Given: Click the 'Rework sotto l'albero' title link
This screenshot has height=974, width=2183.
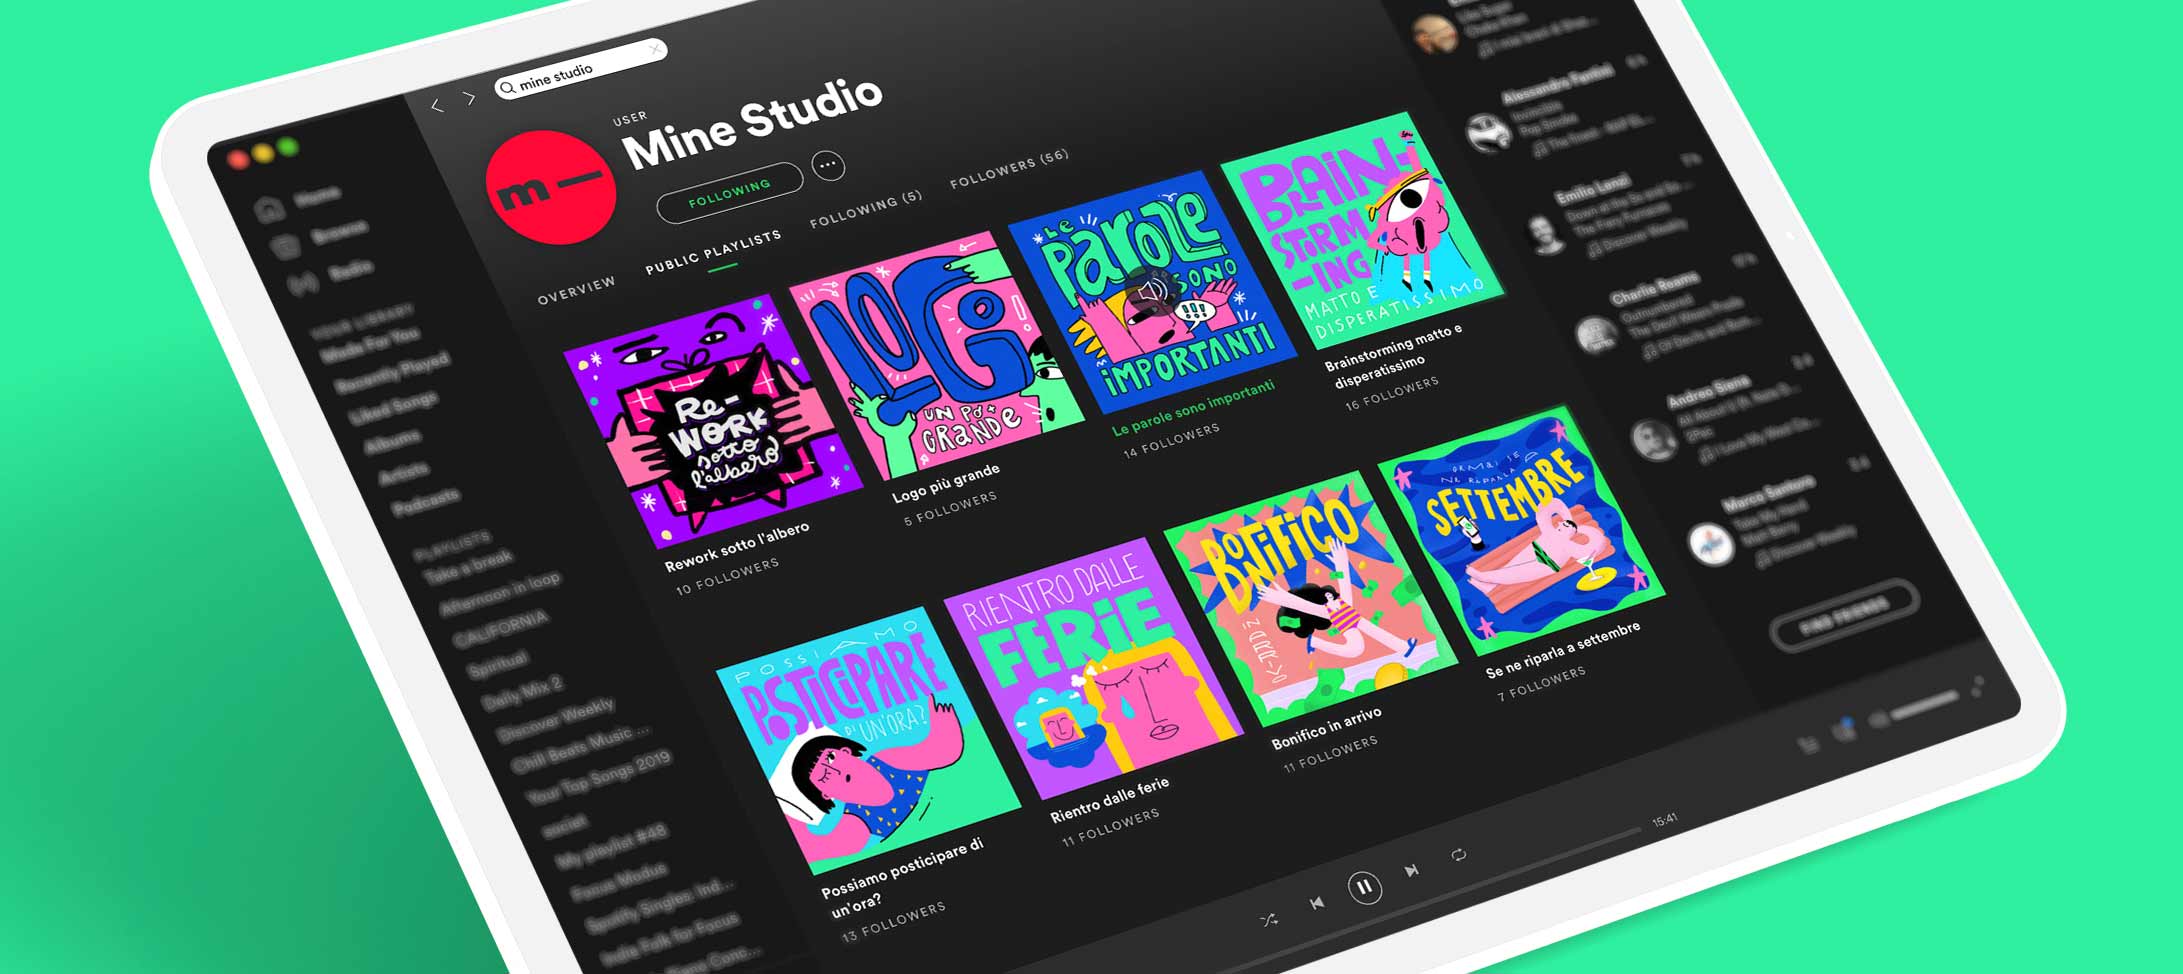Looking at the screenshot, I should coord(737,547).
